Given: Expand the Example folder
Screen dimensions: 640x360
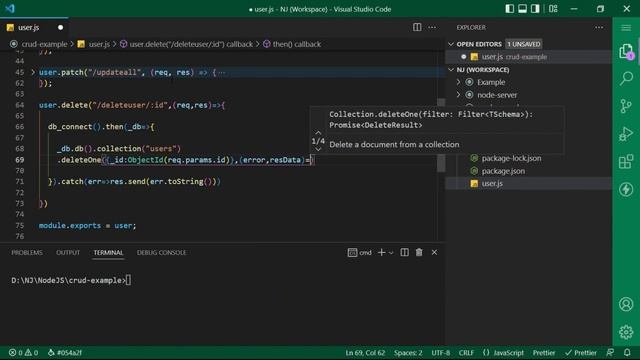Looking at the screenshot, I should pos(458,82).
